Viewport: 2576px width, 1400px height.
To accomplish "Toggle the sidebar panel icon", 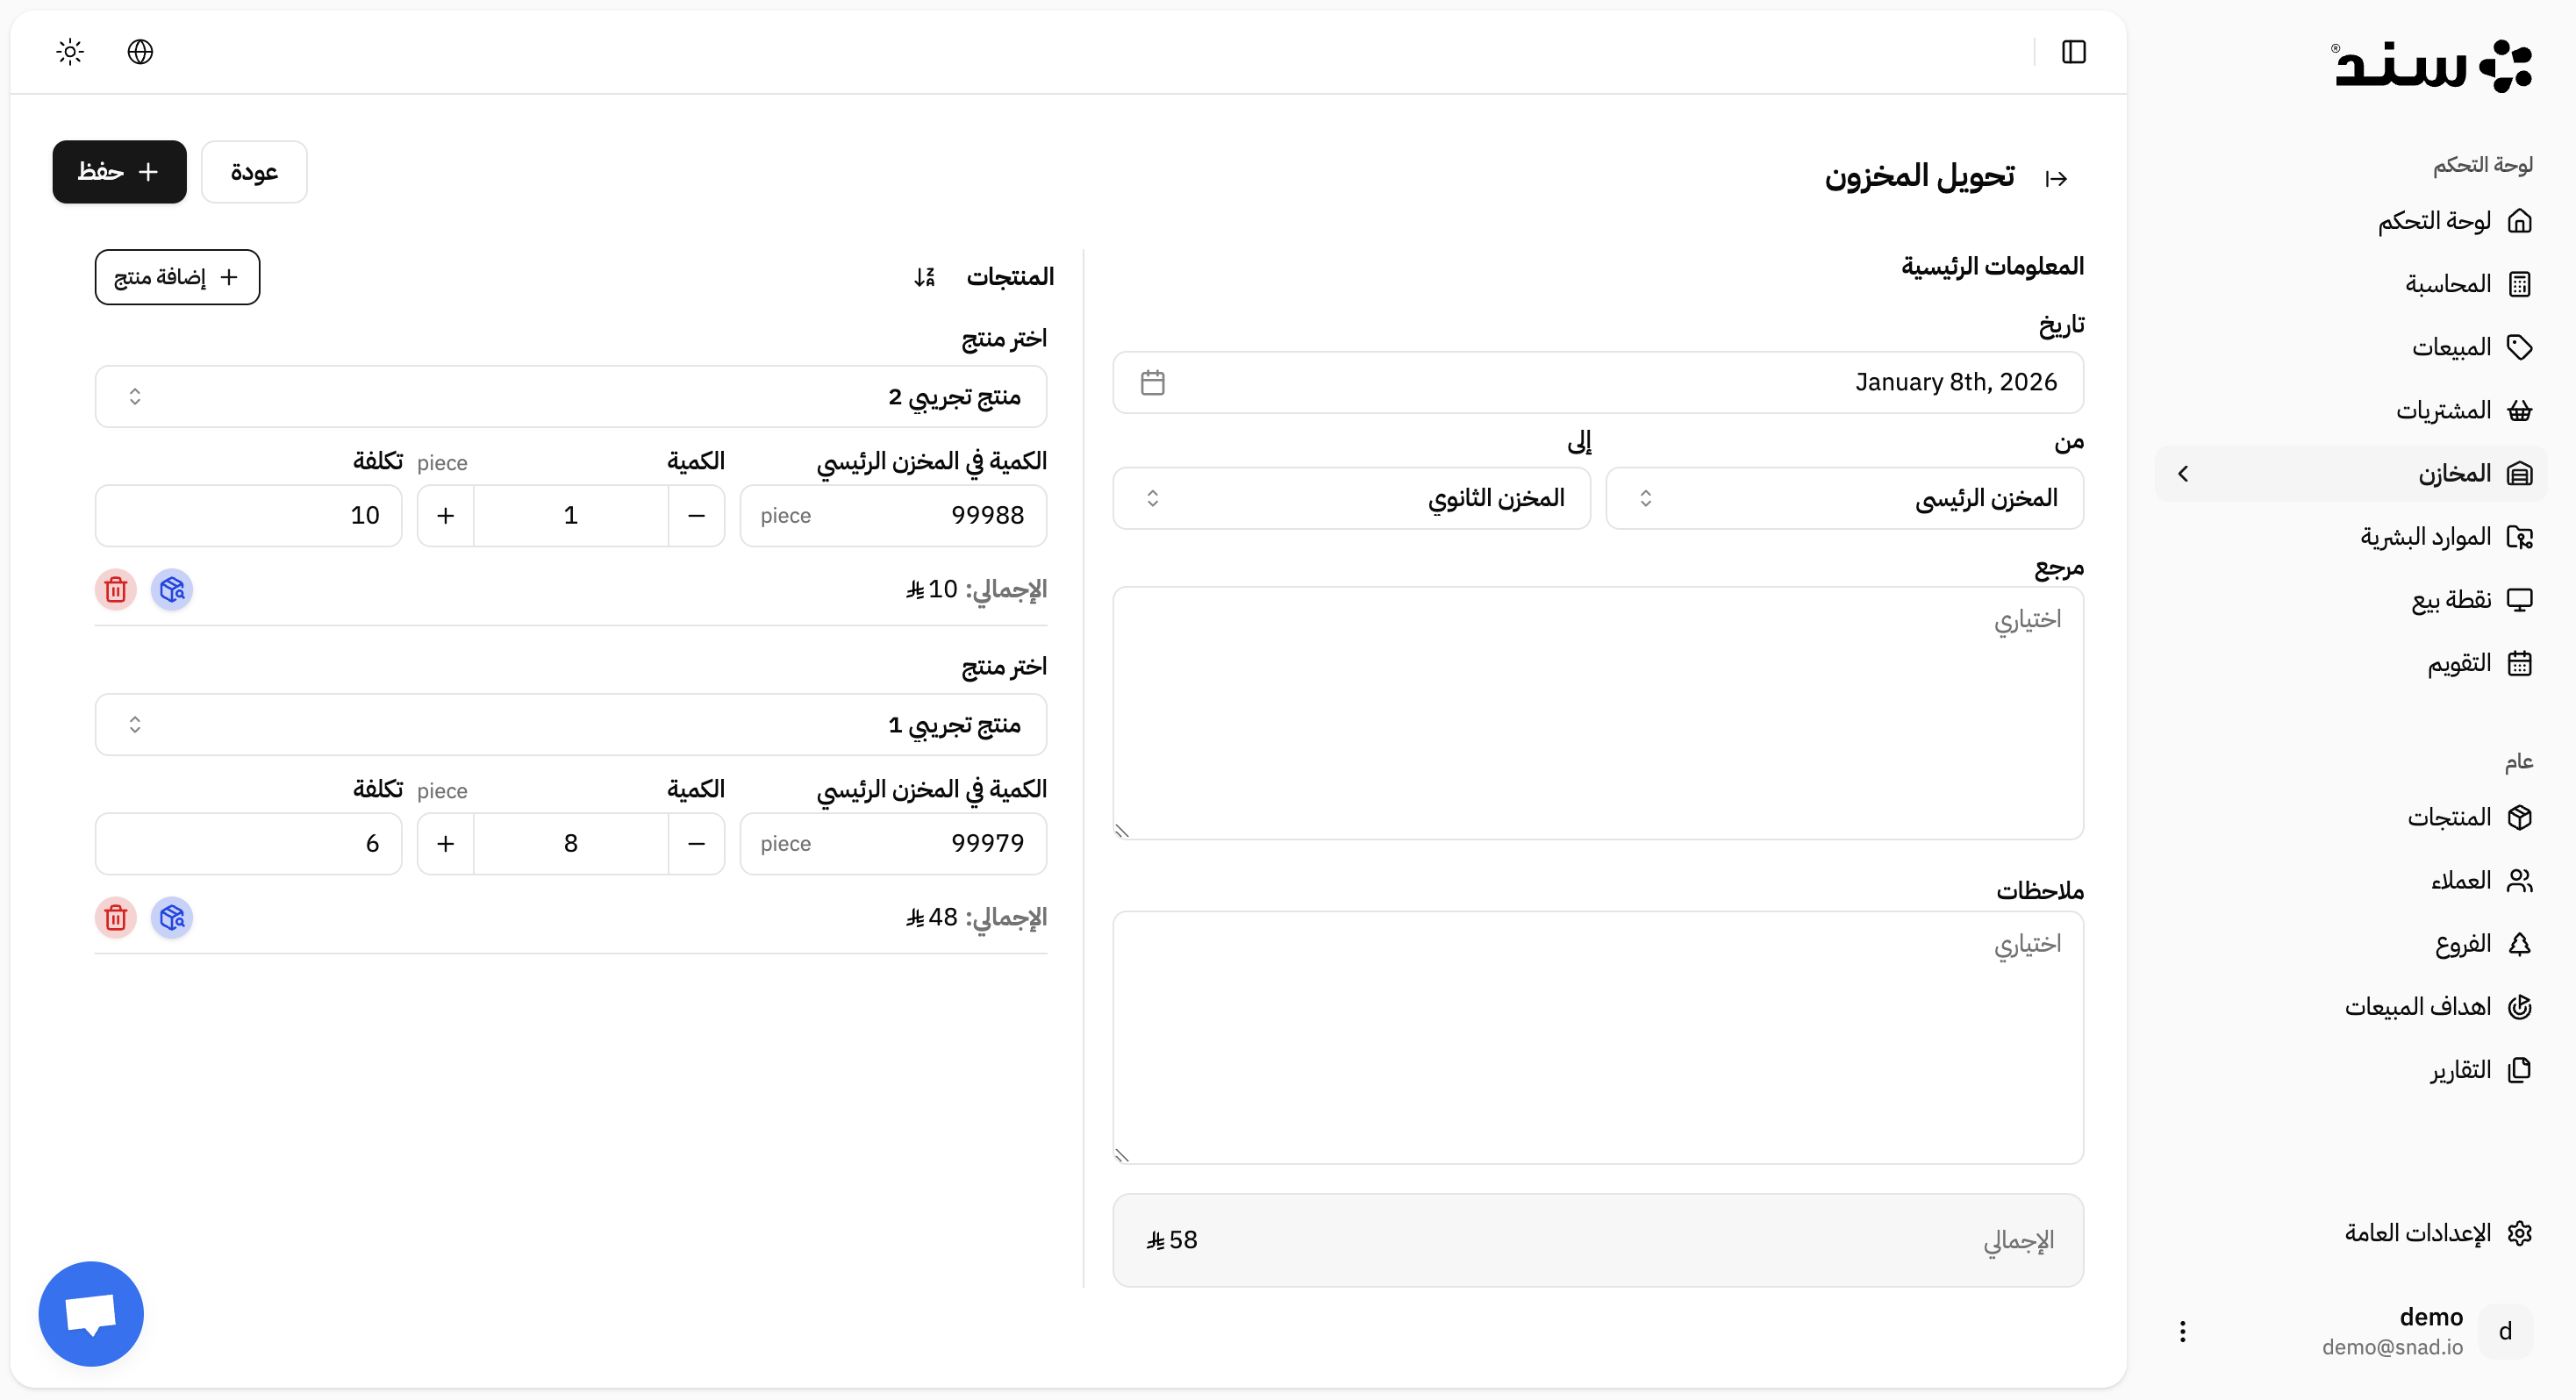I will point(2073,52).
